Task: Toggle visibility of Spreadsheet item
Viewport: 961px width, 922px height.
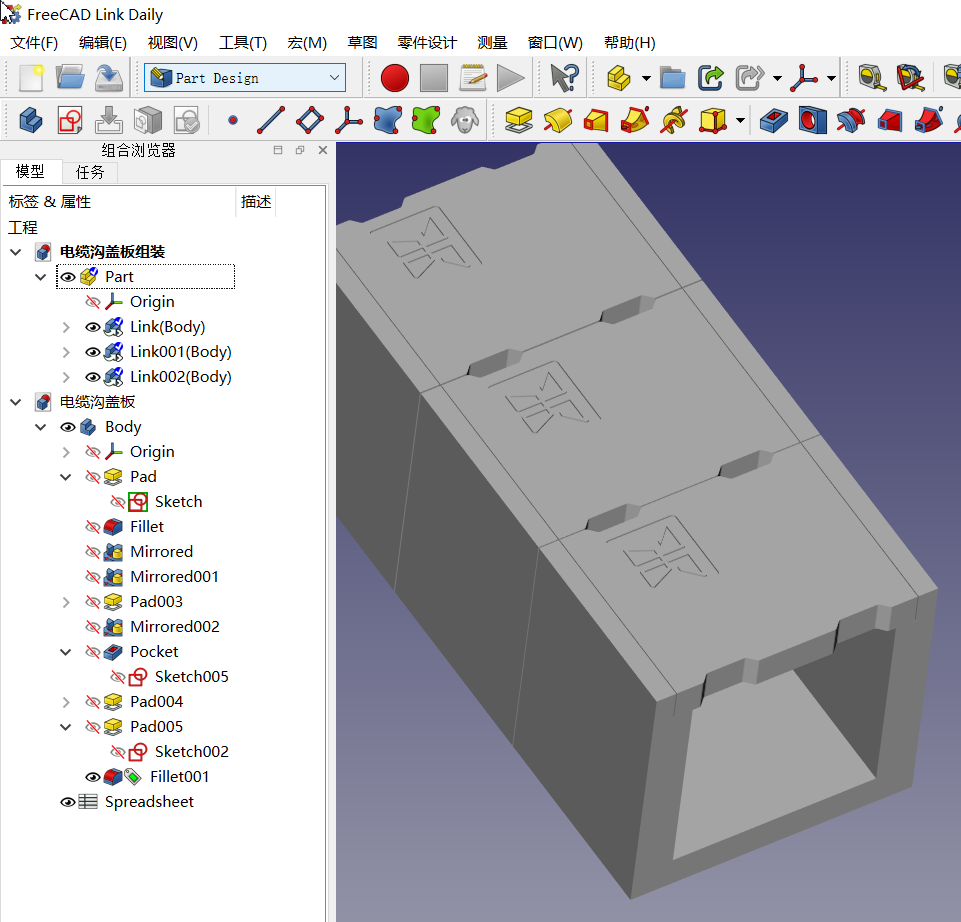Action: pos(68,802)
